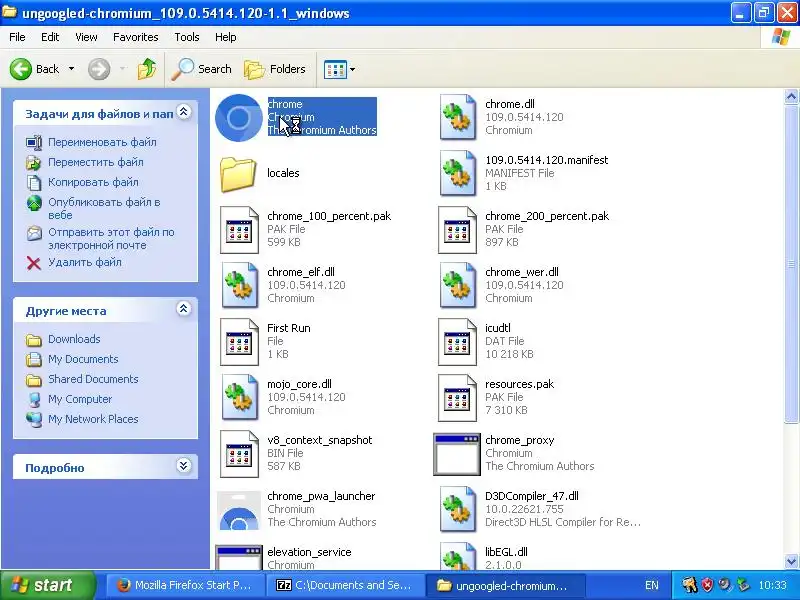This screenshot has height=600, width=800.
Task: Click the red shield security tray icon
Action: (x=707, y=585)
